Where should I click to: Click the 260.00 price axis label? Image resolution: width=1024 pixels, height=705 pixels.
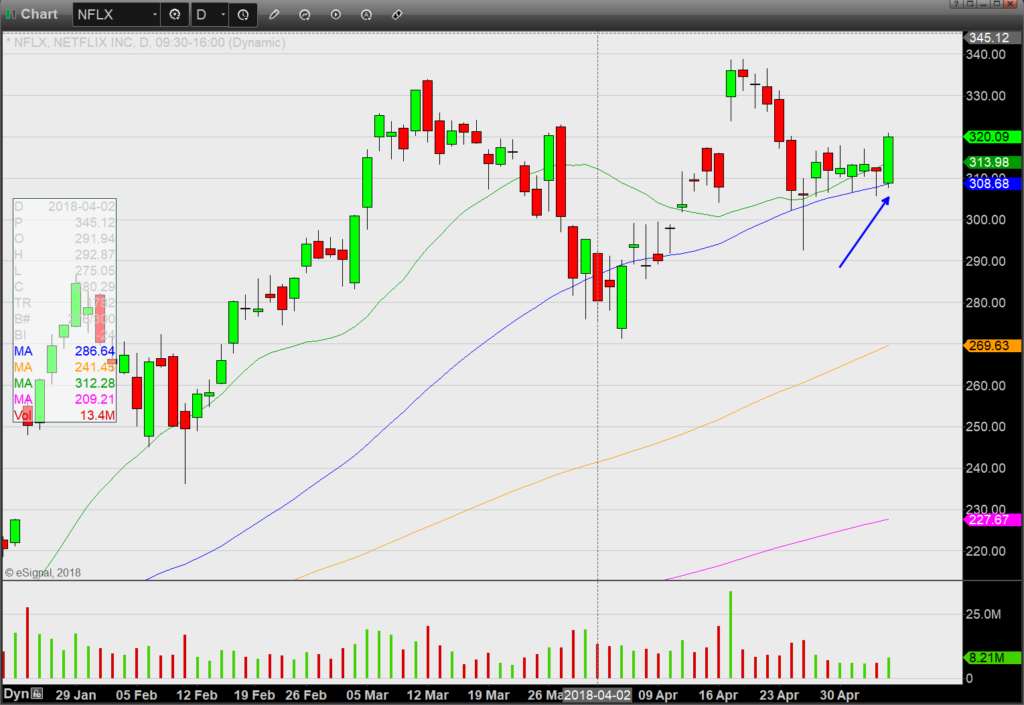click(x=986, y=385)
